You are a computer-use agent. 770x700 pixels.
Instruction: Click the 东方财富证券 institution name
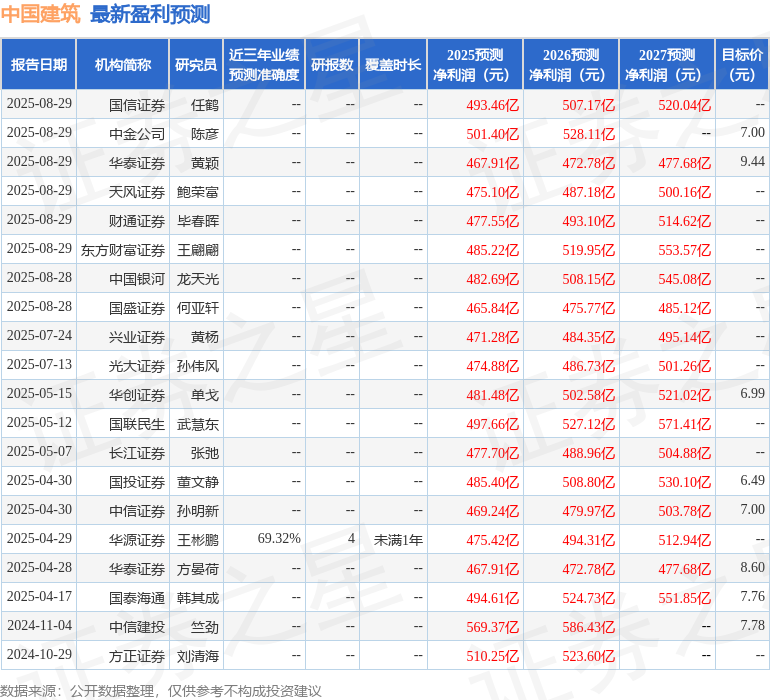[x=123, y=250]
